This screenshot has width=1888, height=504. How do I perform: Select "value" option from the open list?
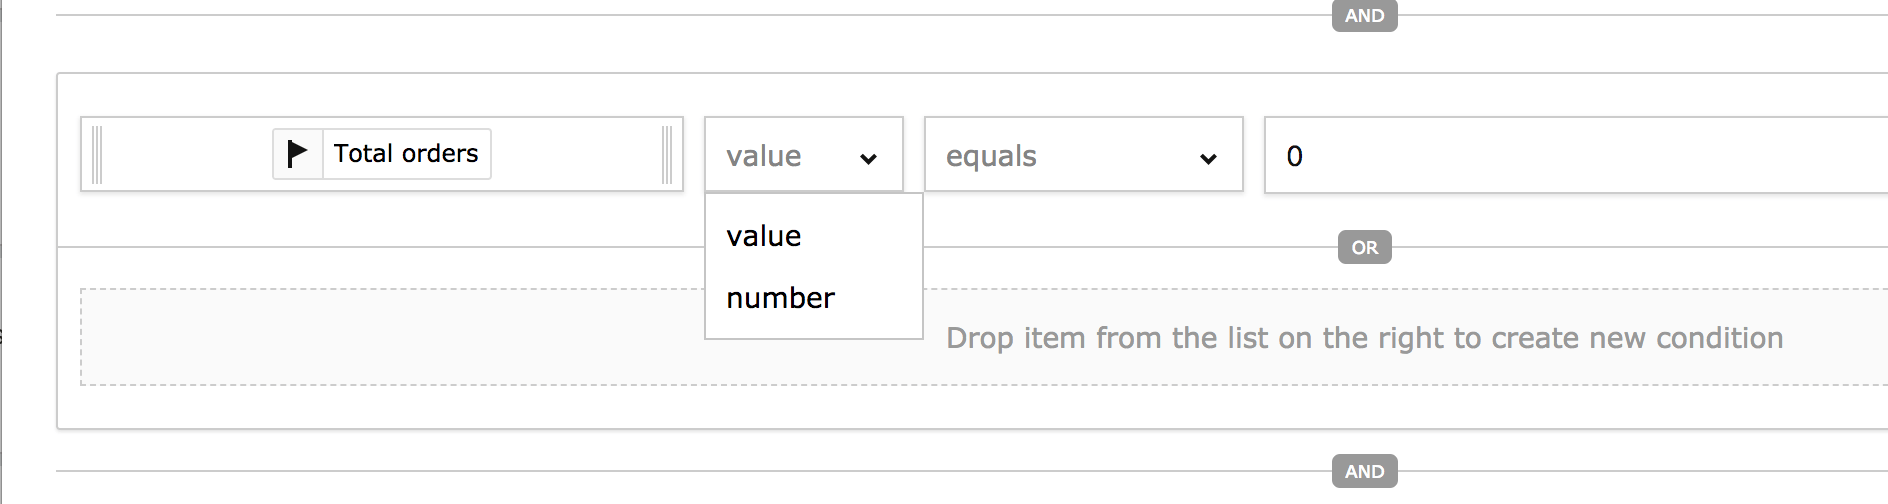764,236
